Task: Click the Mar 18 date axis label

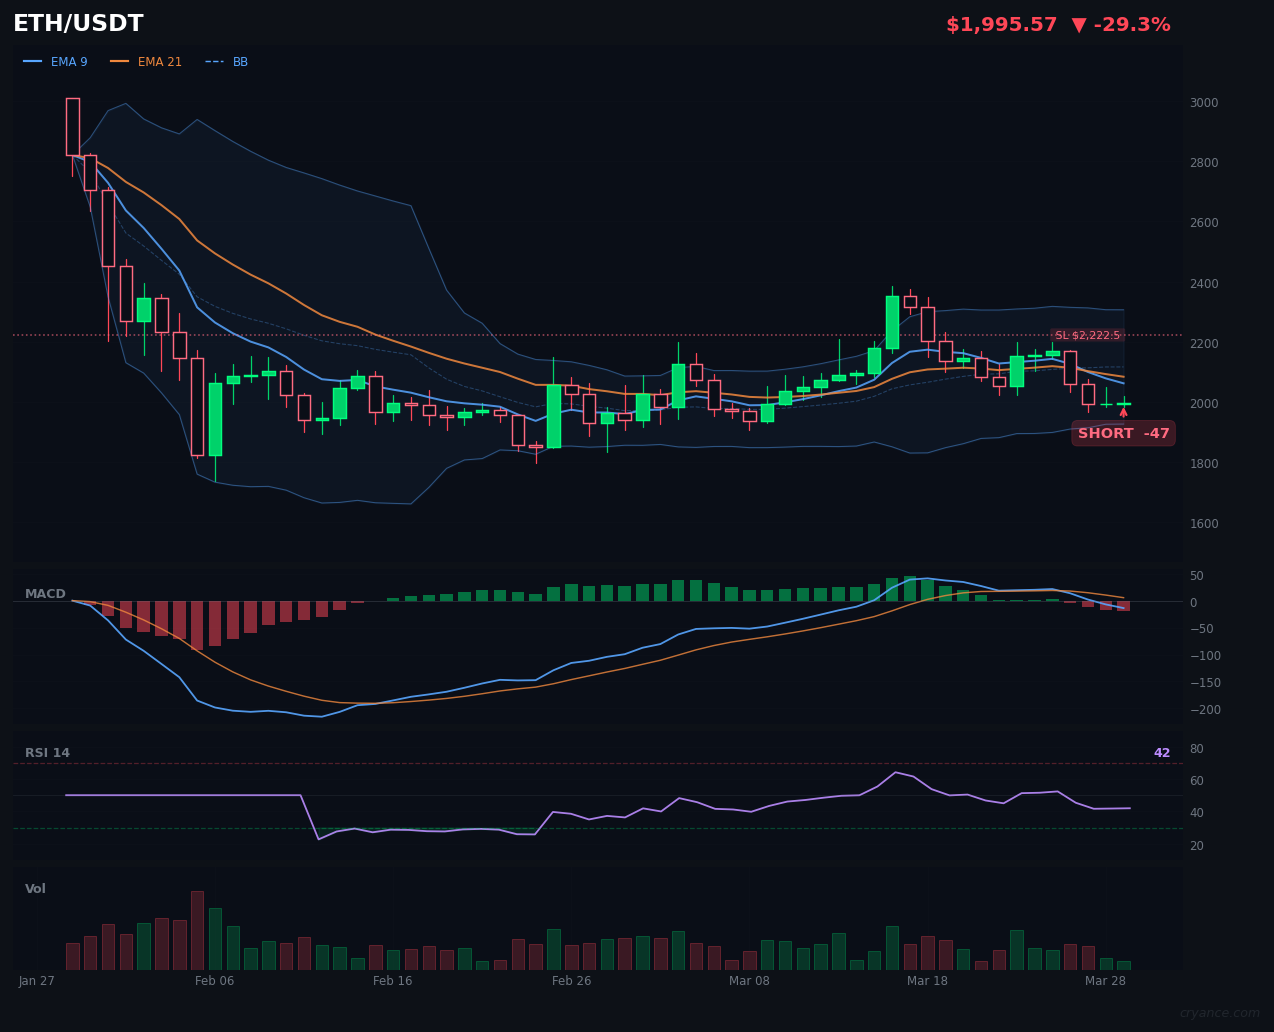Action: [927, 981]
